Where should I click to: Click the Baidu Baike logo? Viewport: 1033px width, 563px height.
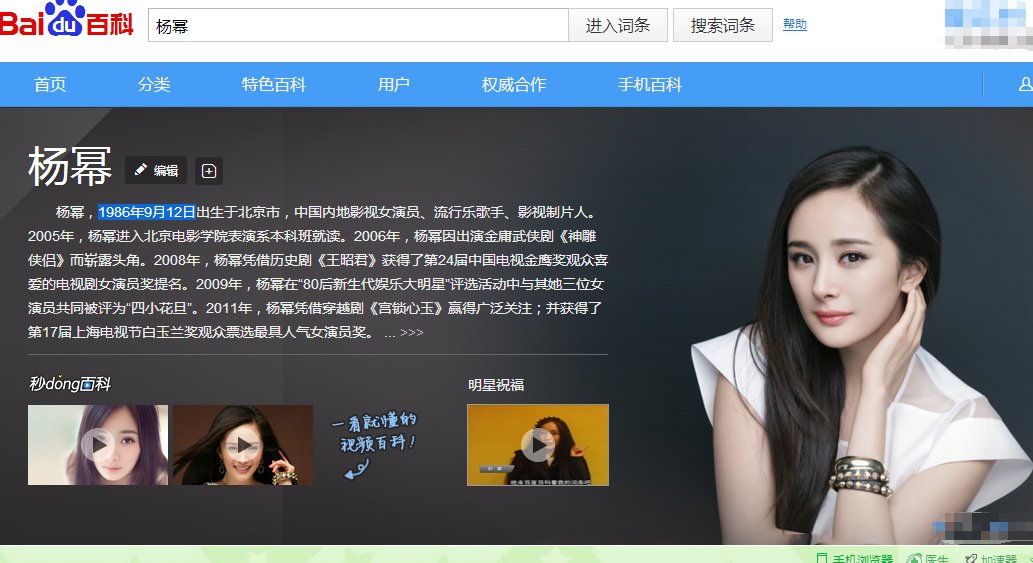pos(66,18)
